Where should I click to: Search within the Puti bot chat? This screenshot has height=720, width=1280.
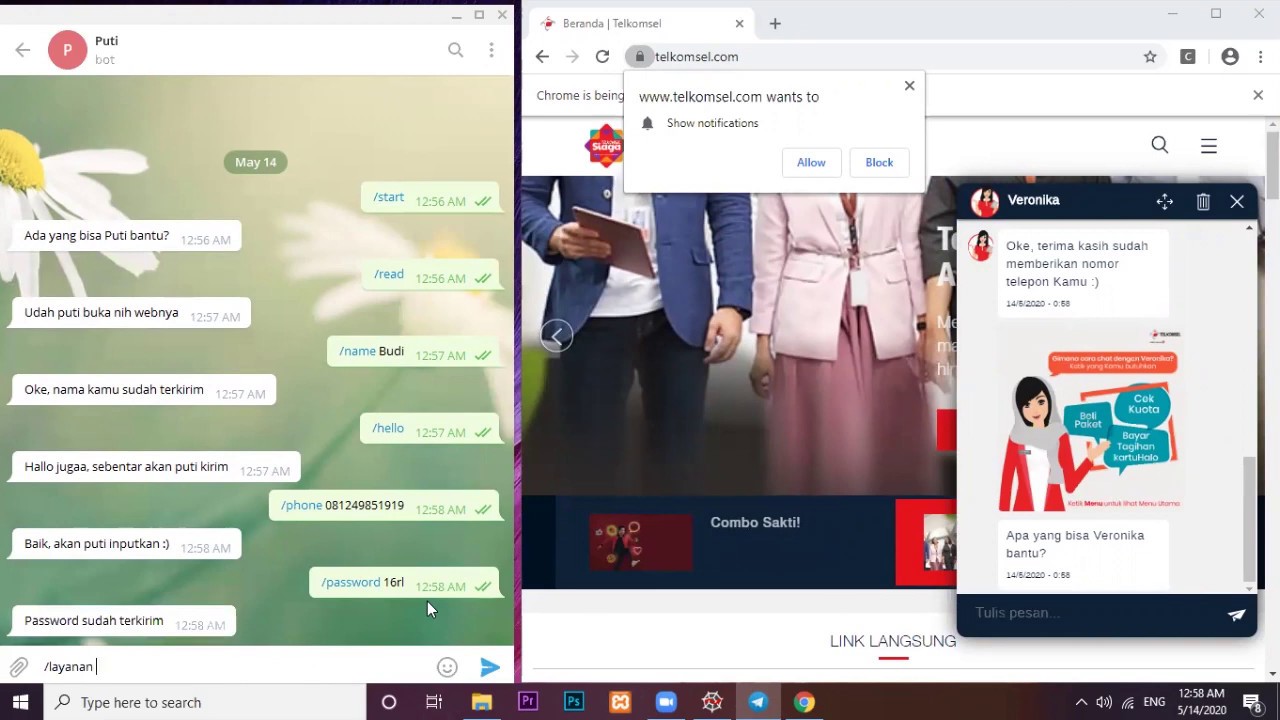456,50
